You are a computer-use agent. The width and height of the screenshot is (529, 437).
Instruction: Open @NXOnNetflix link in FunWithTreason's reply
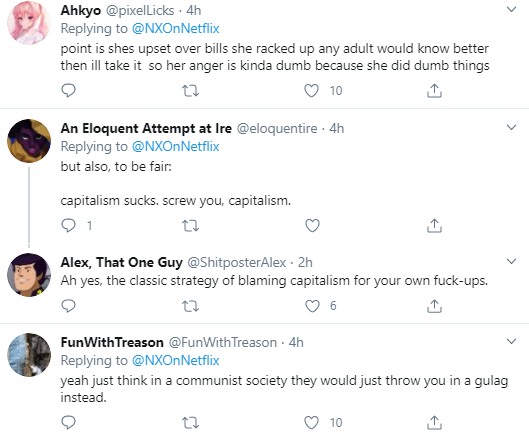point(175,360)
